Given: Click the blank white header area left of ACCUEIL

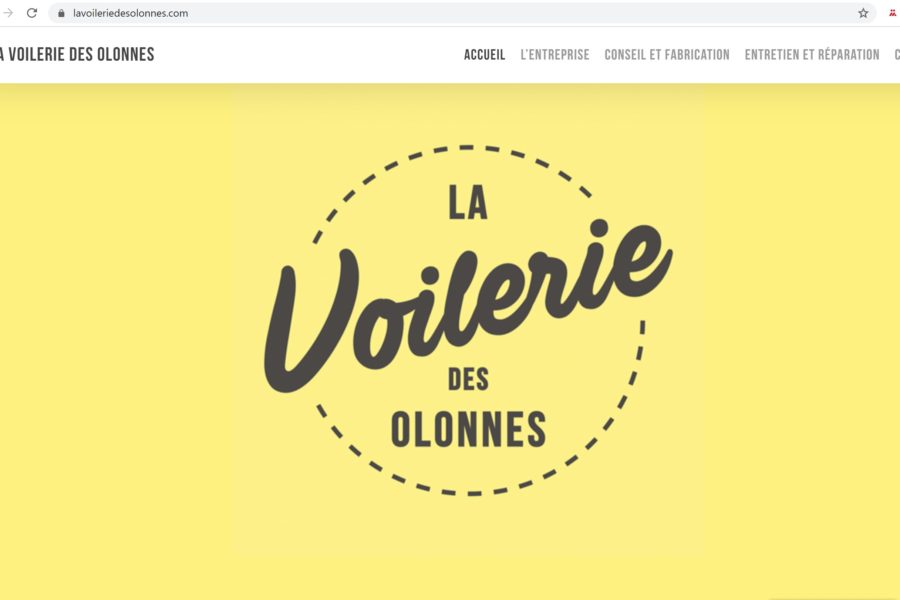Looking at the screenshot, I should pos(310,55).
